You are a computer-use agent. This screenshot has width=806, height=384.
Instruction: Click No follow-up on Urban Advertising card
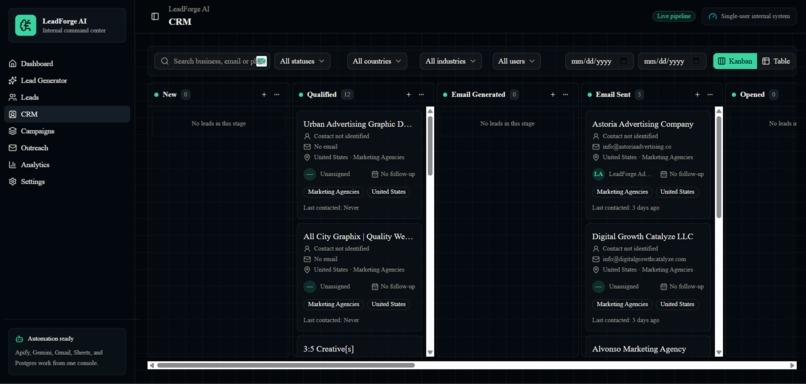(x=393, y=174)
